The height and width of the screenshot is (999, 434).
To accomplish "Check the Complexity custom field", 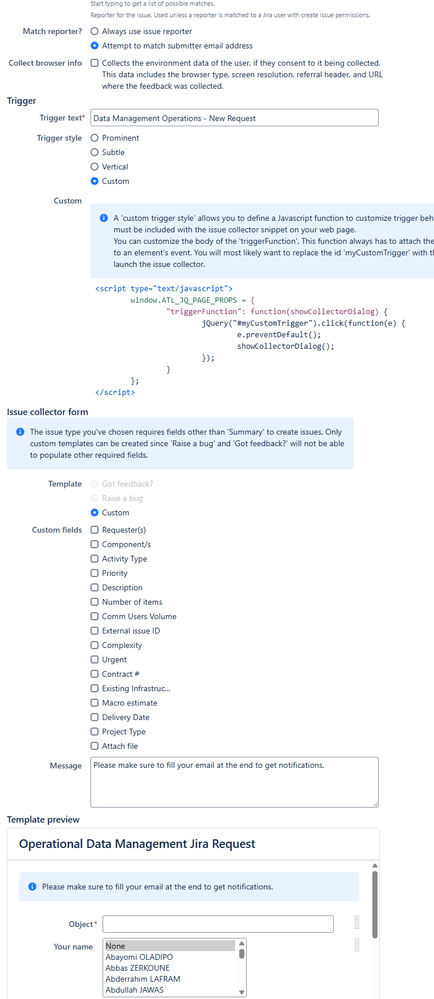I will pyautogui.click(x=95, y=645).
